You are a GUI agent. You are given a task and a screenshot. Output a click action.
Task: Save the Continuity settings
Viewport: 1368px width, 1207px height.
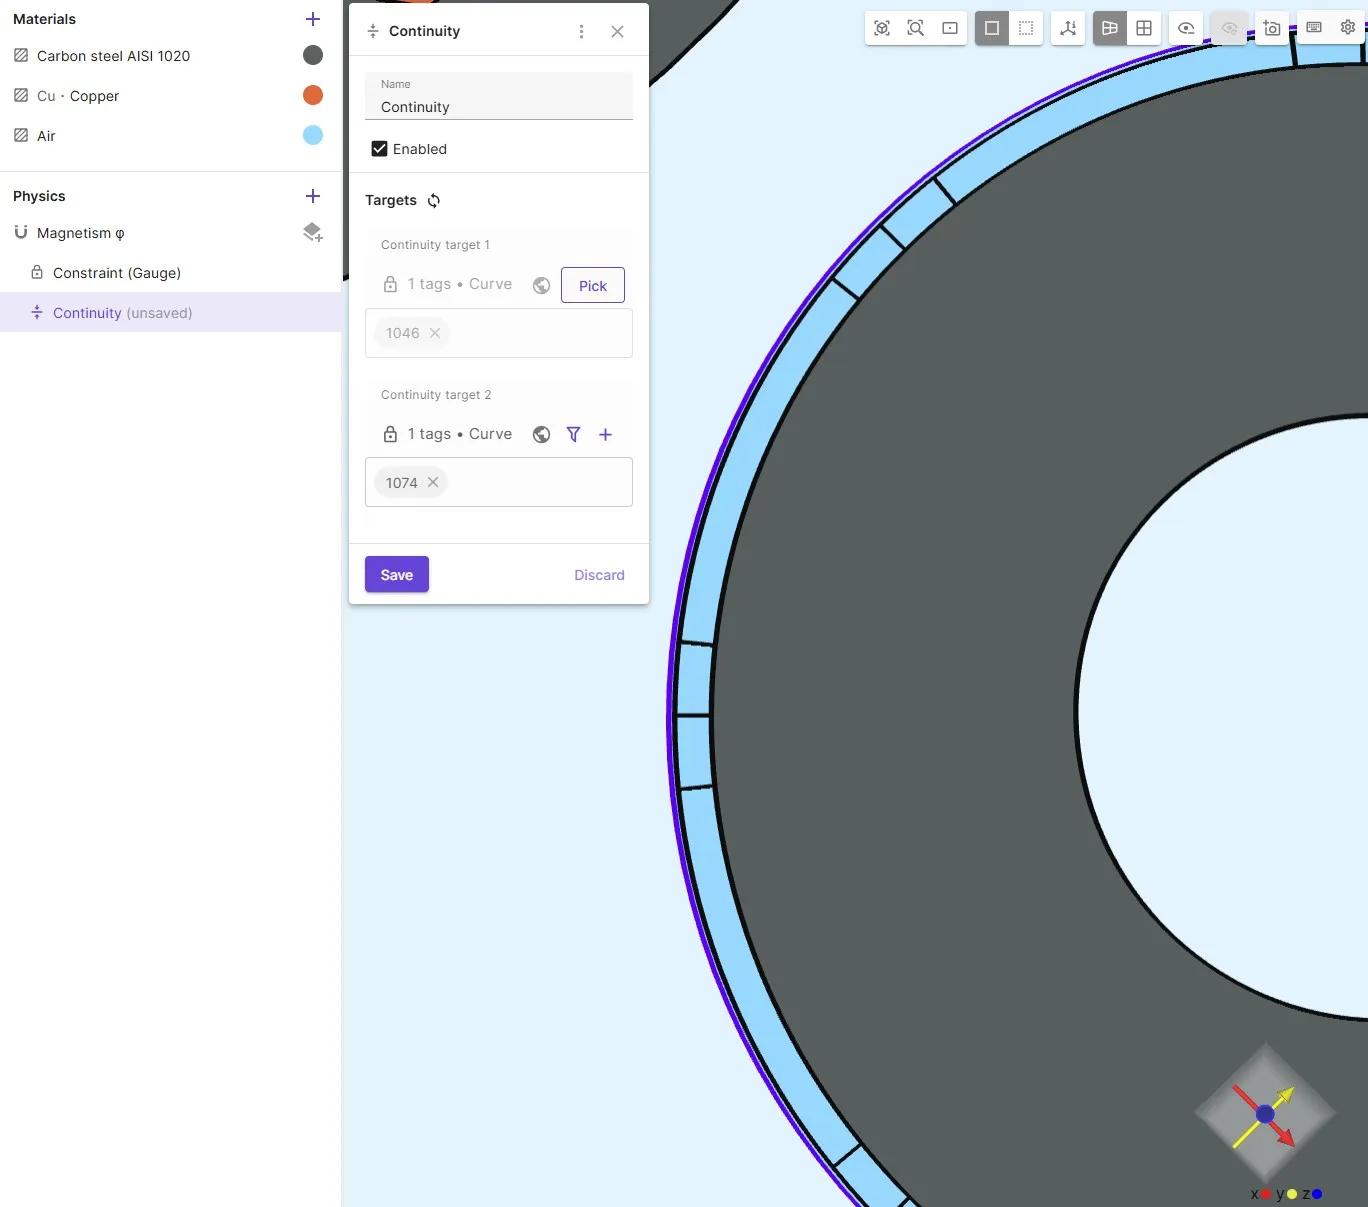pyautogui.click(x=397, y=574)
